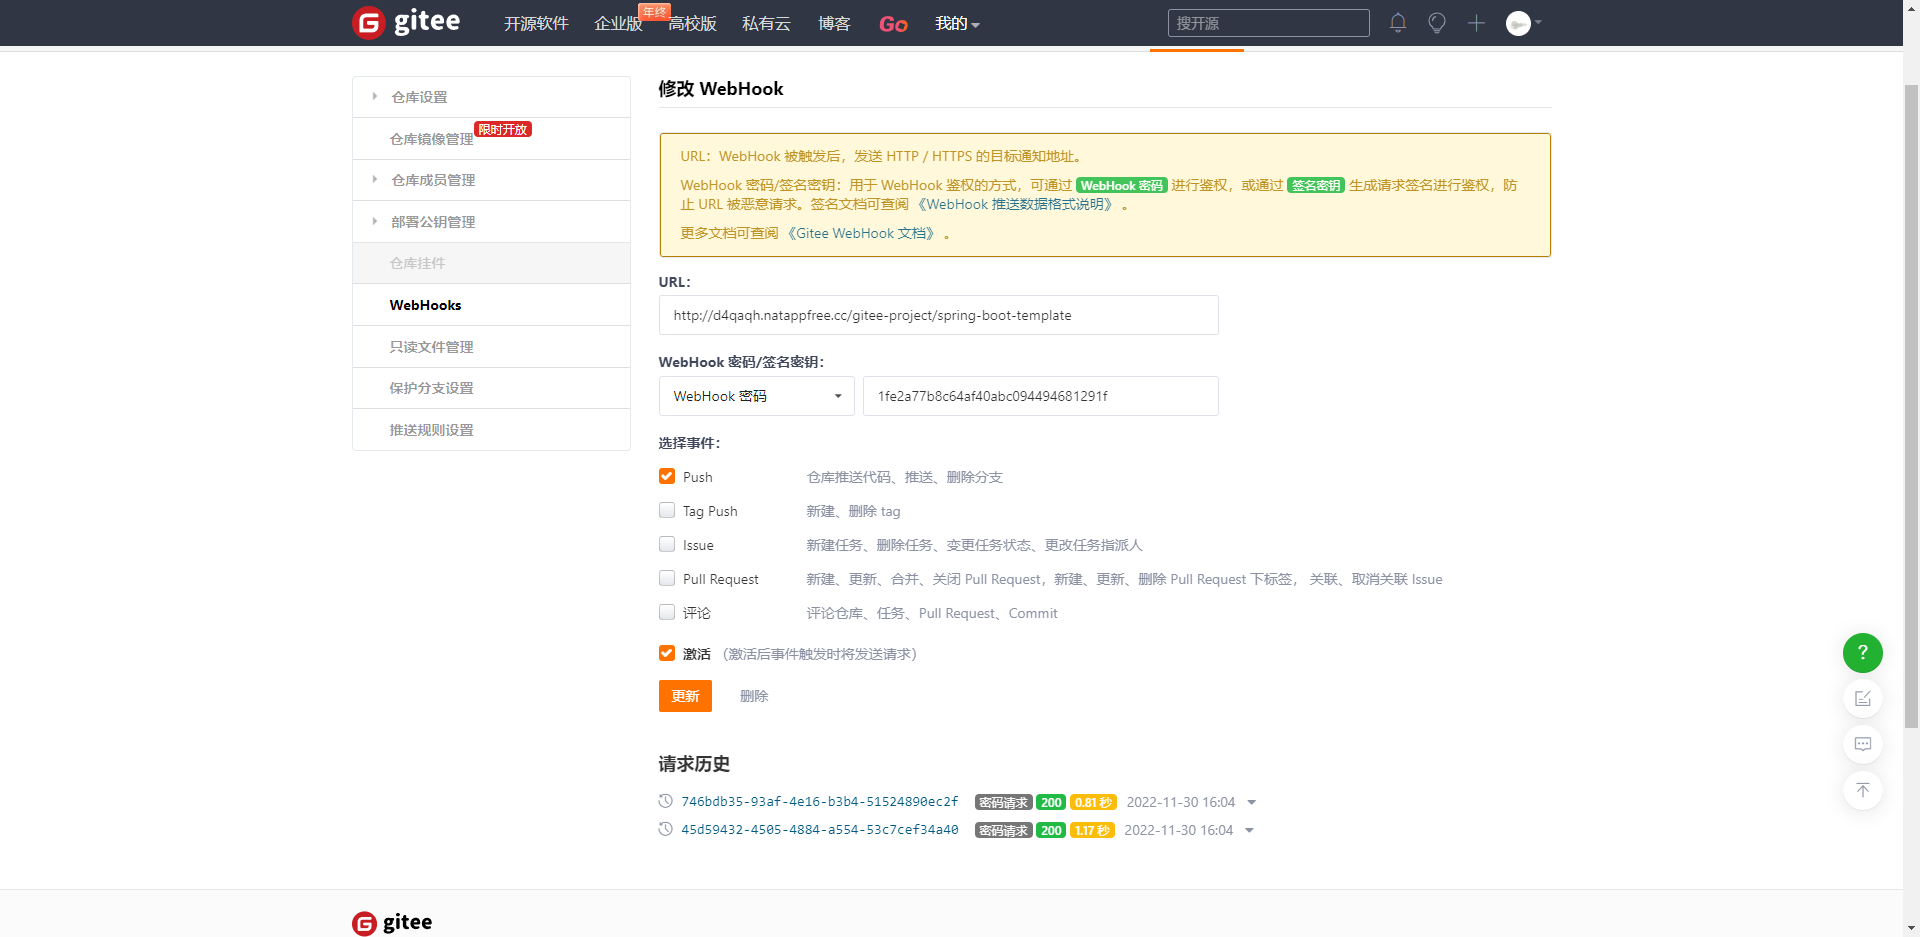Click the green 签名密钥 badge

coord(1315,185)
